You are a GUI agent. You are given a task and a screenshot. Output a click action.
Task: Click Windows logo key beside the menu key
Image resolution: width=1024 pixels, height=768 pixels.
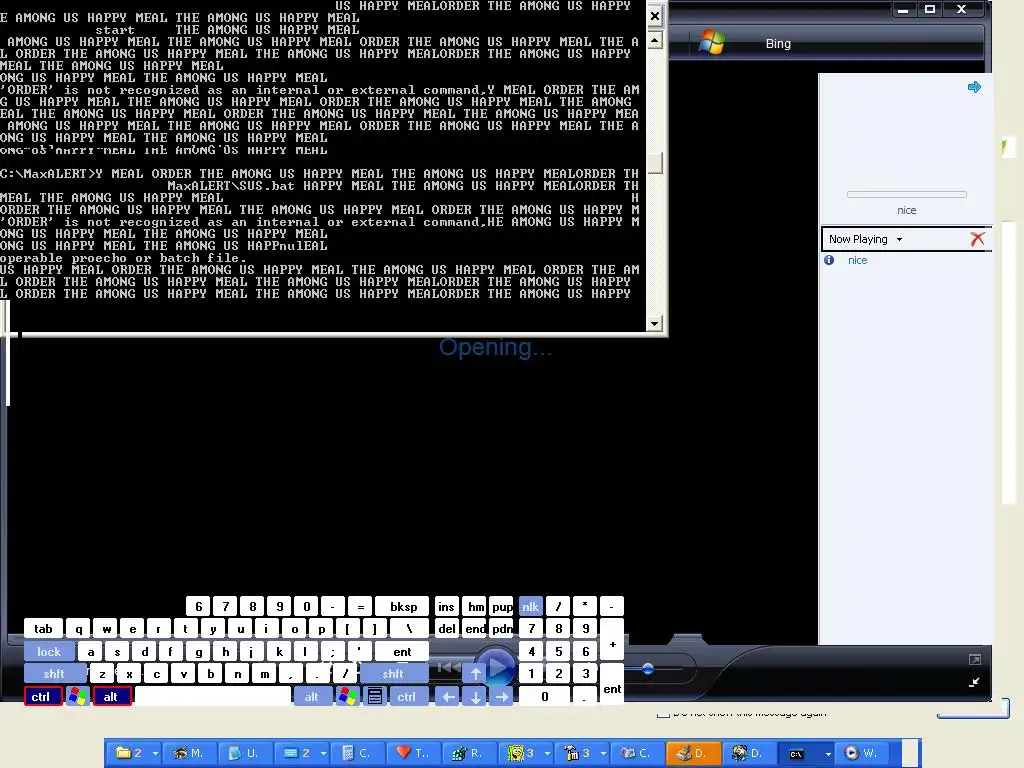(x=347, y=696)
